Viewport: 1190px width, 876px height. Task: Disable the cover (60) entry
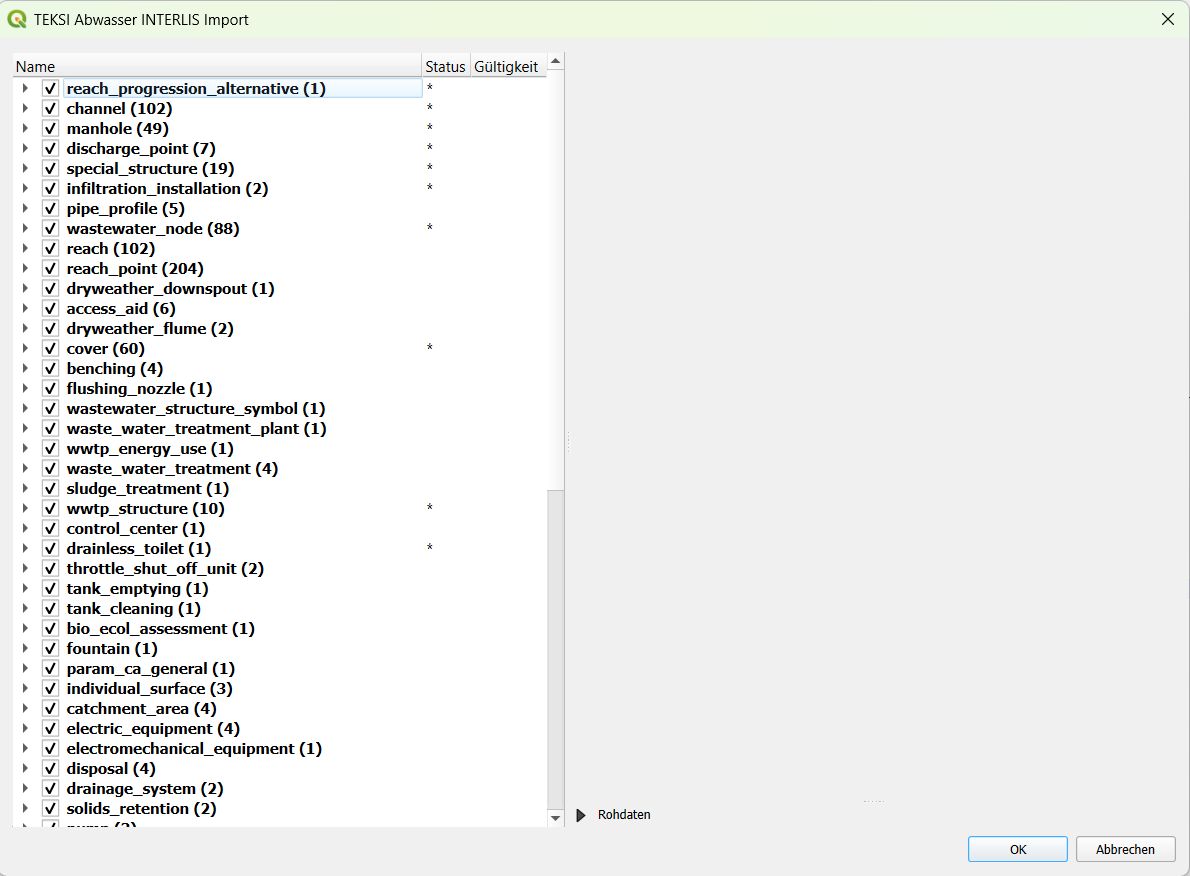pyautogui.click(x=50, y=348)
